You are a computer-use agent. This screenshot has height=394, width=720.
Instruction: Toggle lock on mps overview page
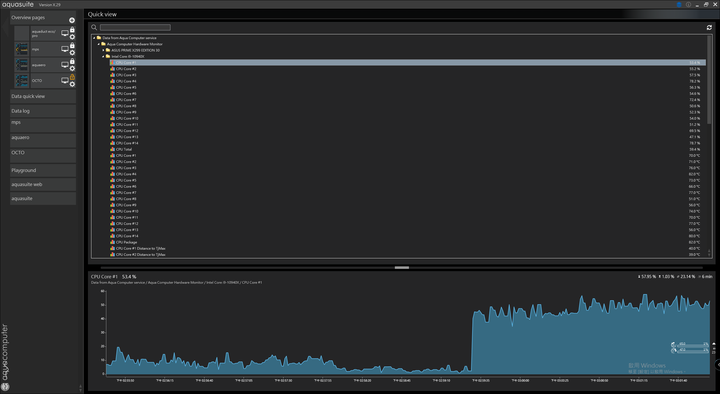click(x=72, y=45)
